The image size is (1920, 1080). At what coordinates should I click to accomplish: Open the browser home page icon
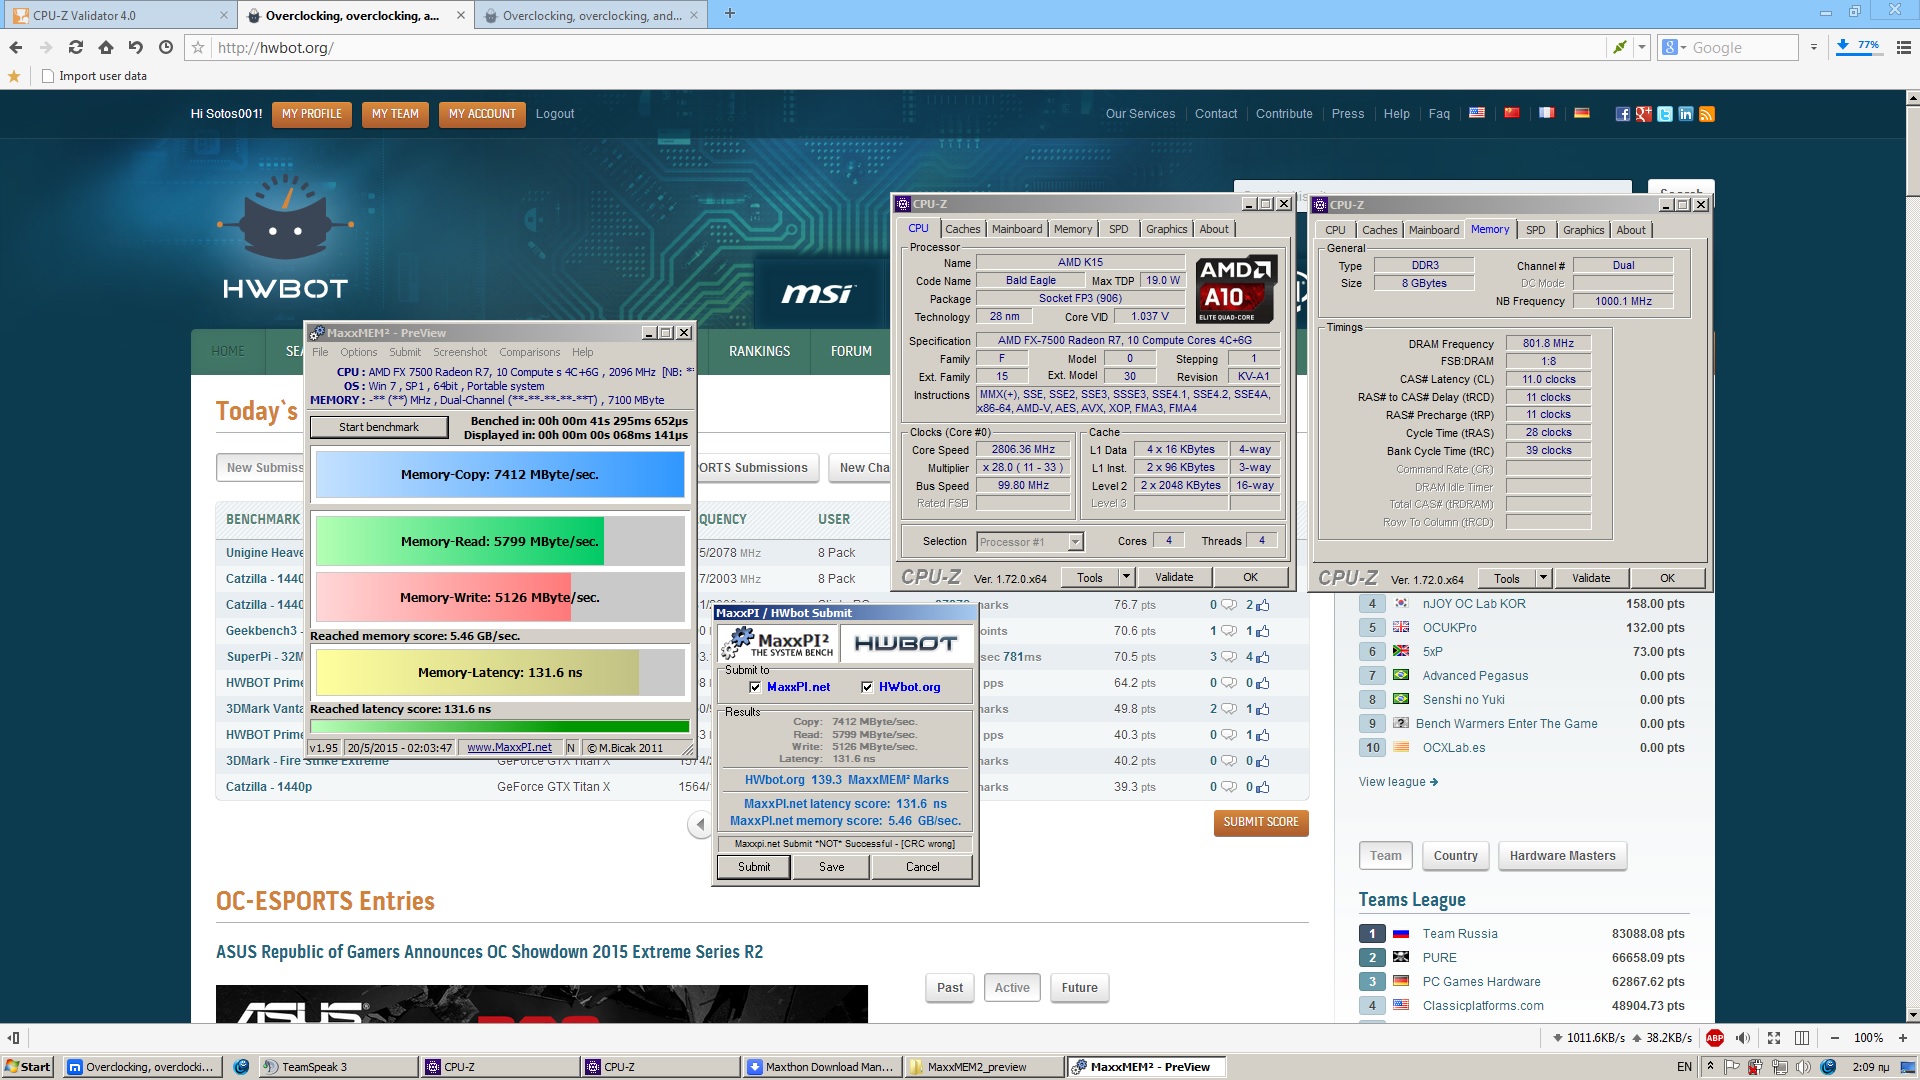point(106,47)
